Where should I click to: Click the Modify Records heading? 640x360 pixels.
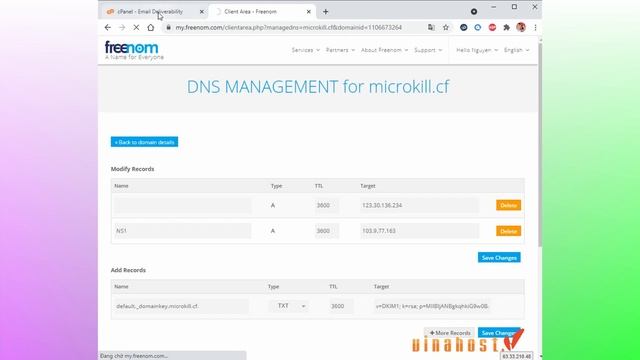[x=132, y=169]
